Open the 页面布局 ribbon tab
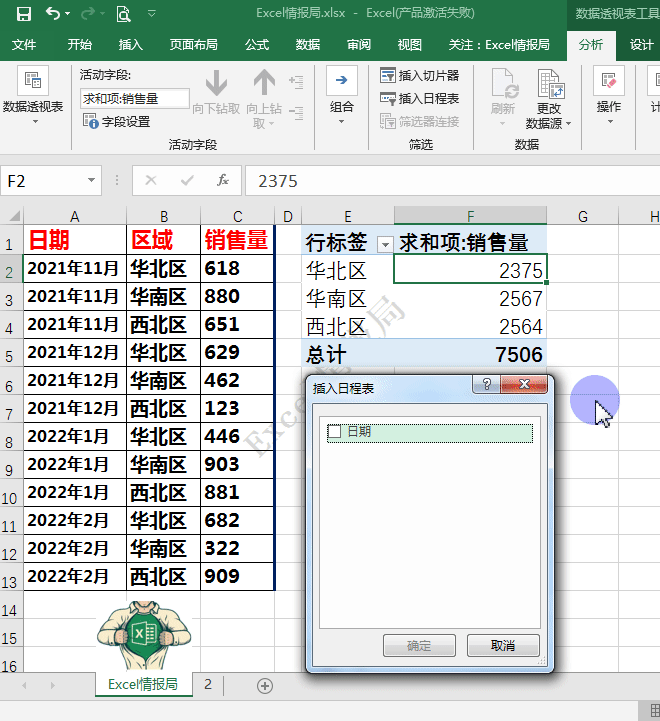This screenshot has width=660, height=721. click(194, 45)
